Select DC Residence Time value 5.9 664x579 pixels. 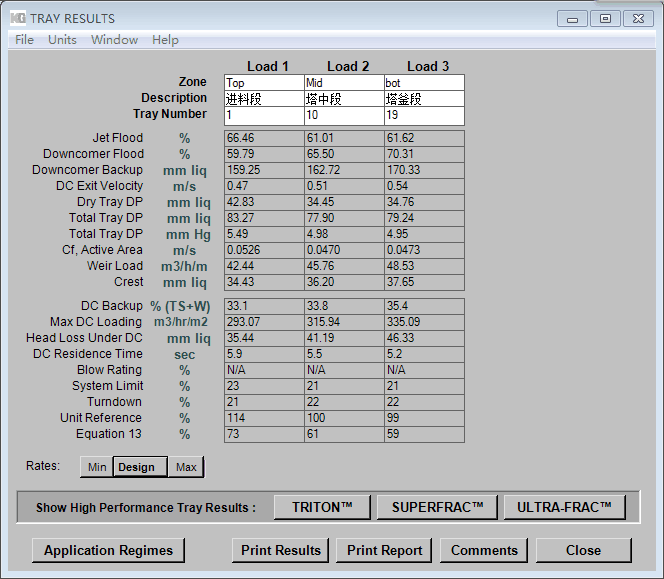coord(264,354)
